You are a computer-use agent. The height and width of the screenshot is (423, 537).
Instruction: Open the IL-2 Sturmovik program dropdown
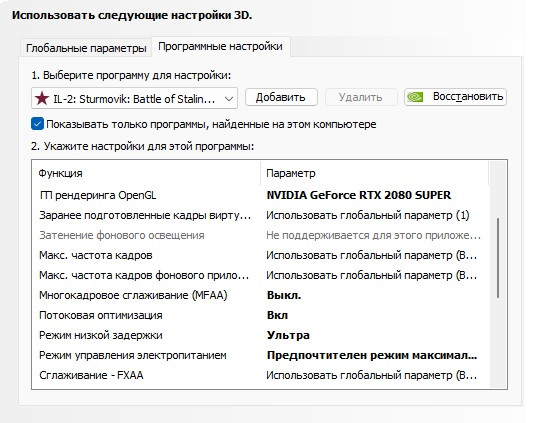tap(134, 98)
